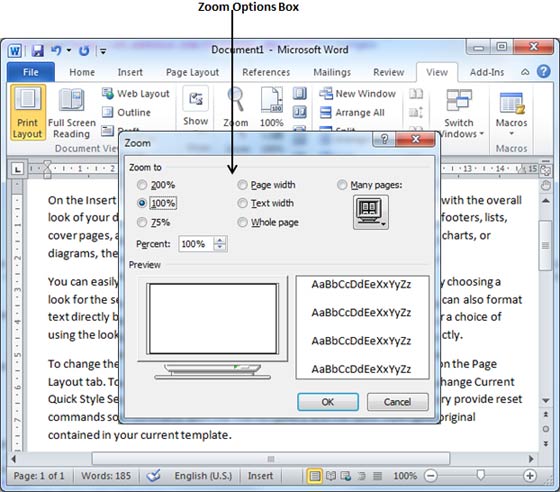Viewport: 560px width, 492px height.
Task: Select Web Layout in status bar
Action: click(x=346, y=476)
